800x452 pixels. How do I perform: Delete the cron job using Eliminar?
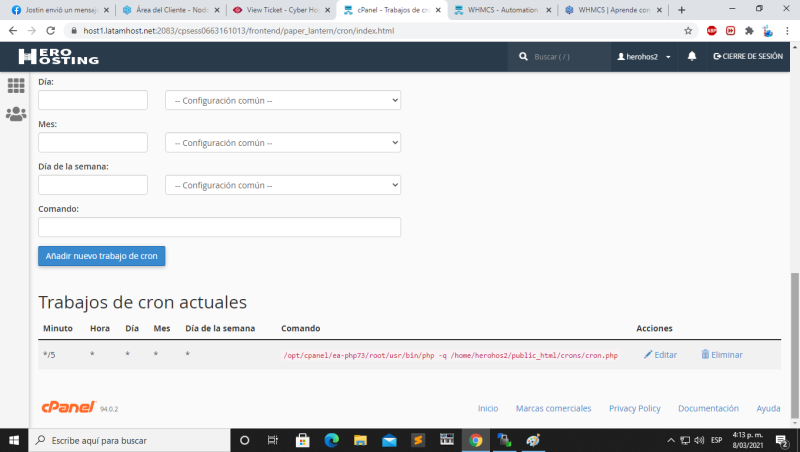point(721,355)
